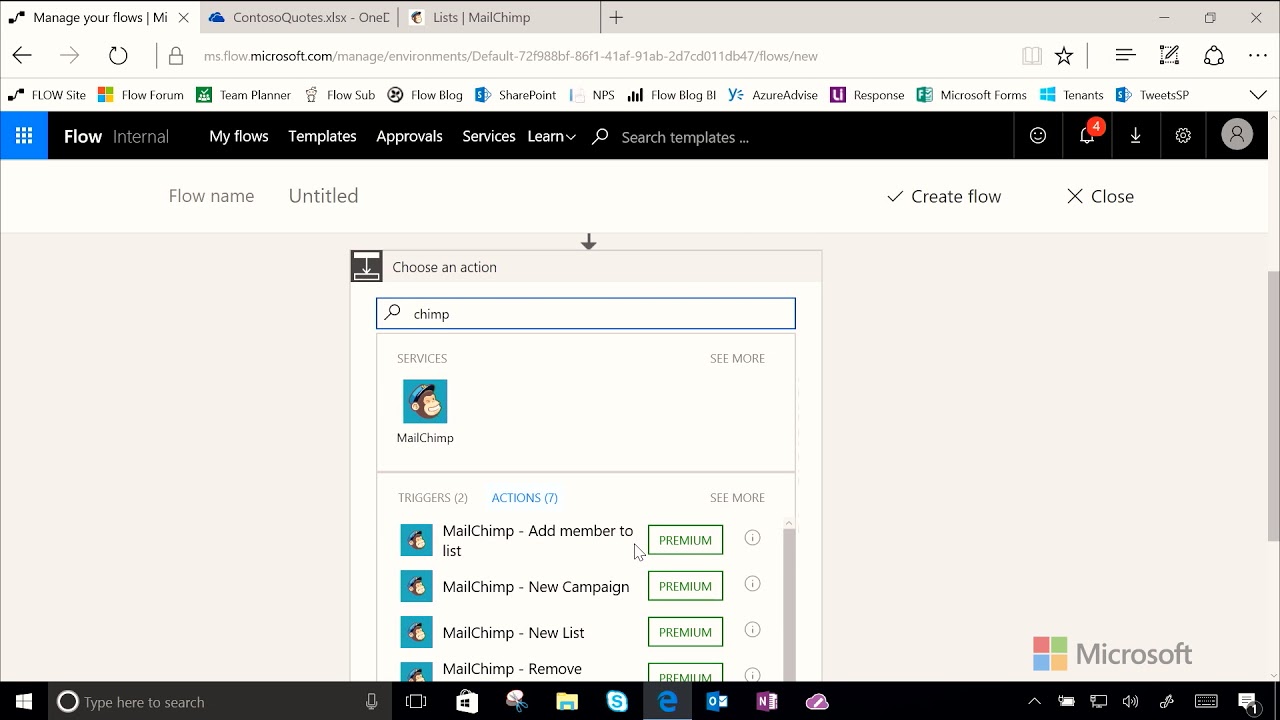Open Flow Blog bookmark
Screen dimensions: 1280x720
(425, 95)
